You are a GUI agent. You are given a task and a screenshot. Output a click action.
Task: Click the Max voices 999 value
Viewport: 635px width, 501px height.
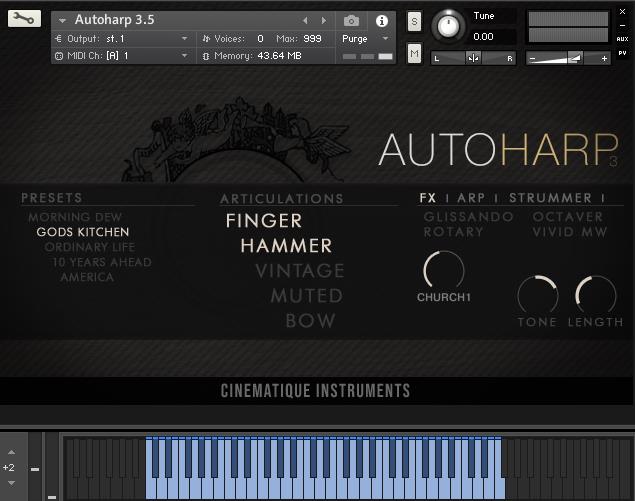pyautogui.click(x=312, y=39)
